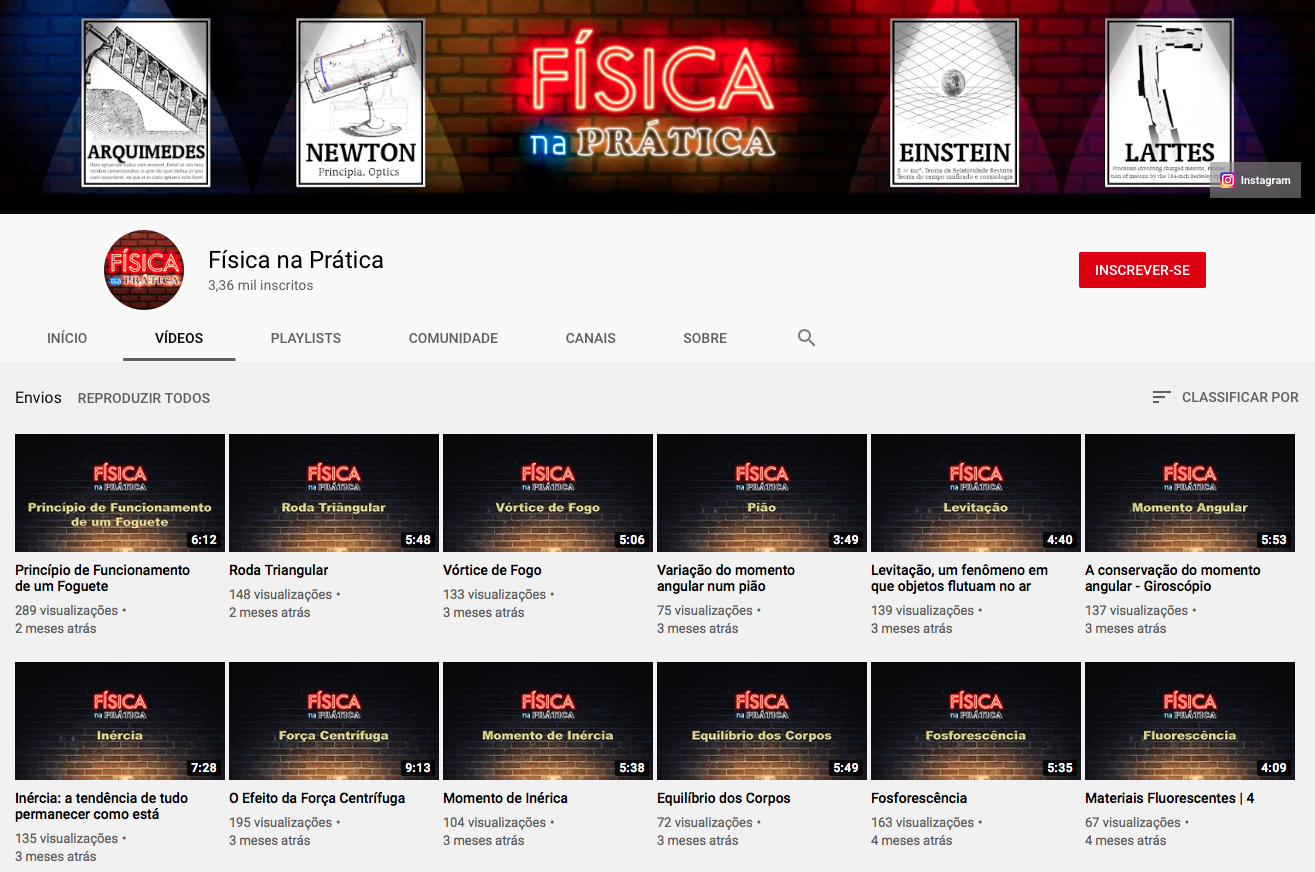Open the Canais tab

[x=591, y=338]
